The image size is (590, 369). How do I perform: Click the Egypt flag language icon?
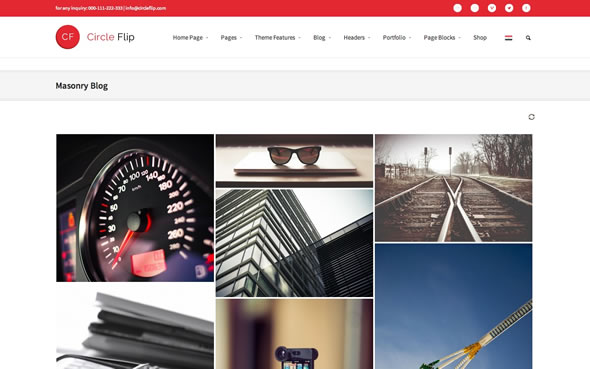point(508,38)
